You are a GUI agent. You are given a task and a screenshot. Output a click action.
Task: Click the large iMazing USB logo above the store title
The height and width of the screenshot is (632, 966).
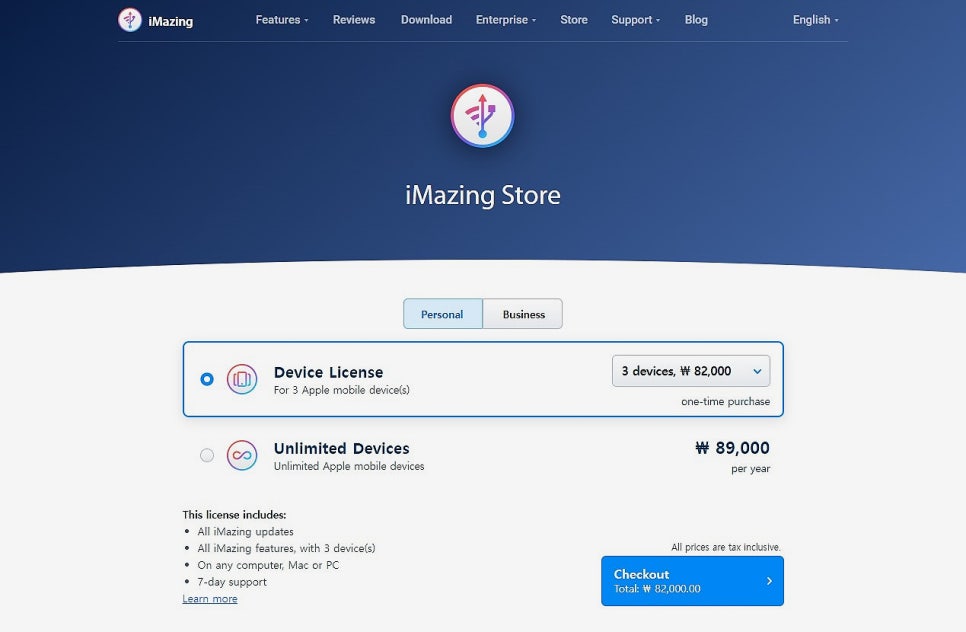click(482, 116)
